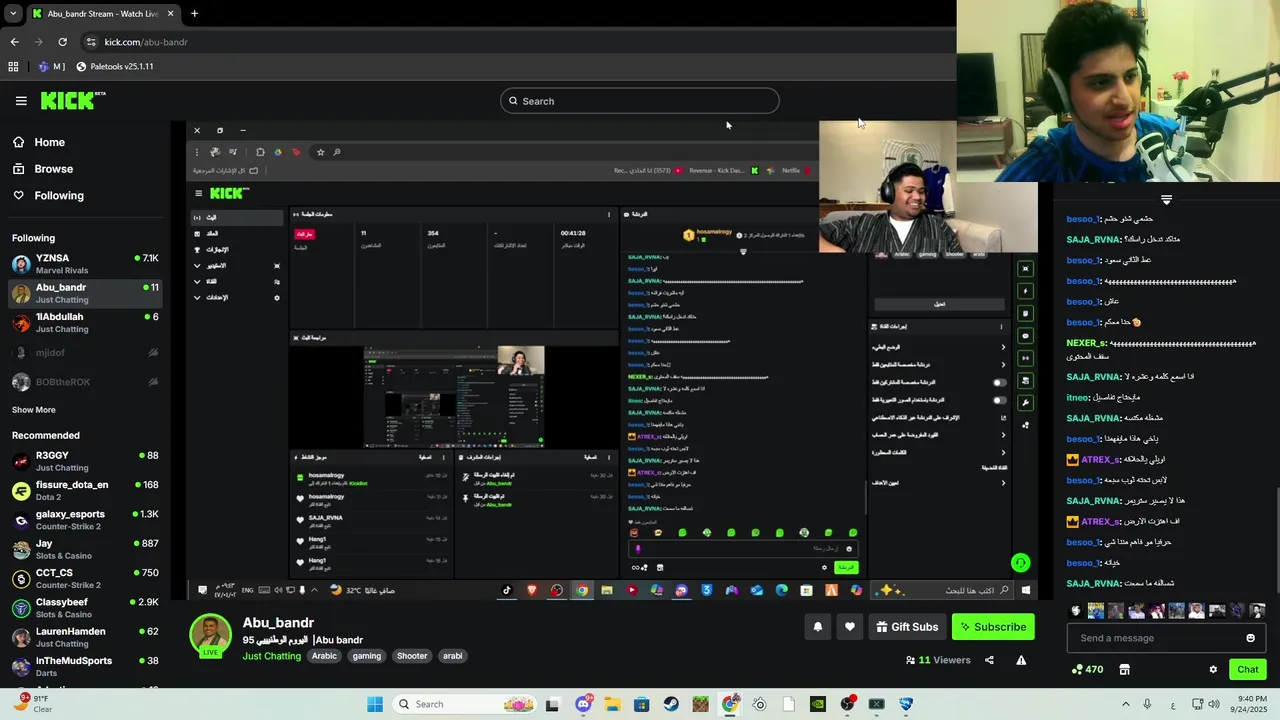1280x720 pixels.
Task: Select the Abu_bandr Stream browser tab
Action: (103, 13)
